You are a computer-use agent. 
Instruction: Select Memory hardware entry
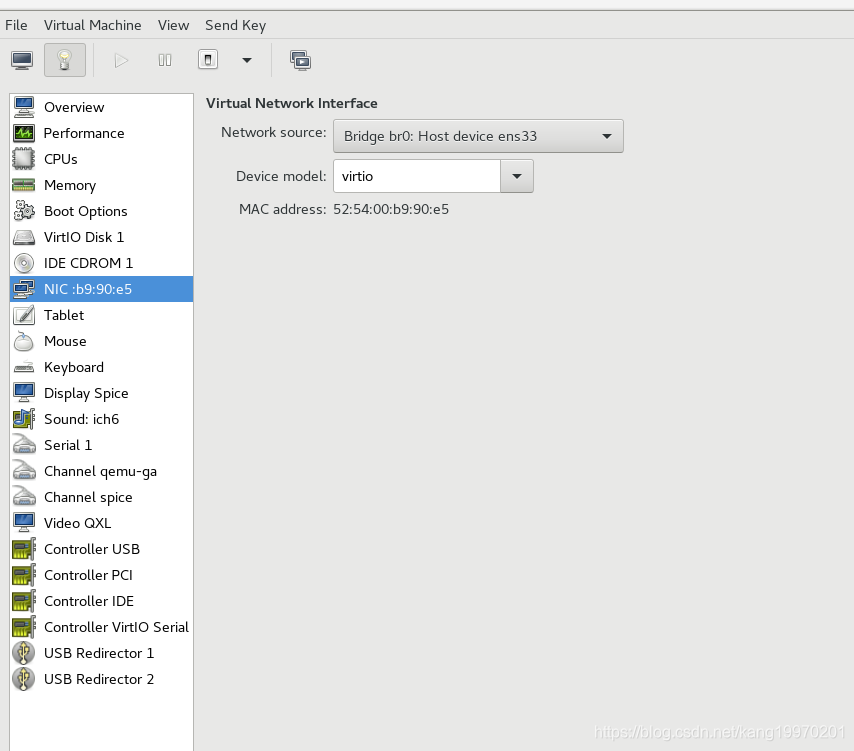(x=102, y=185)
